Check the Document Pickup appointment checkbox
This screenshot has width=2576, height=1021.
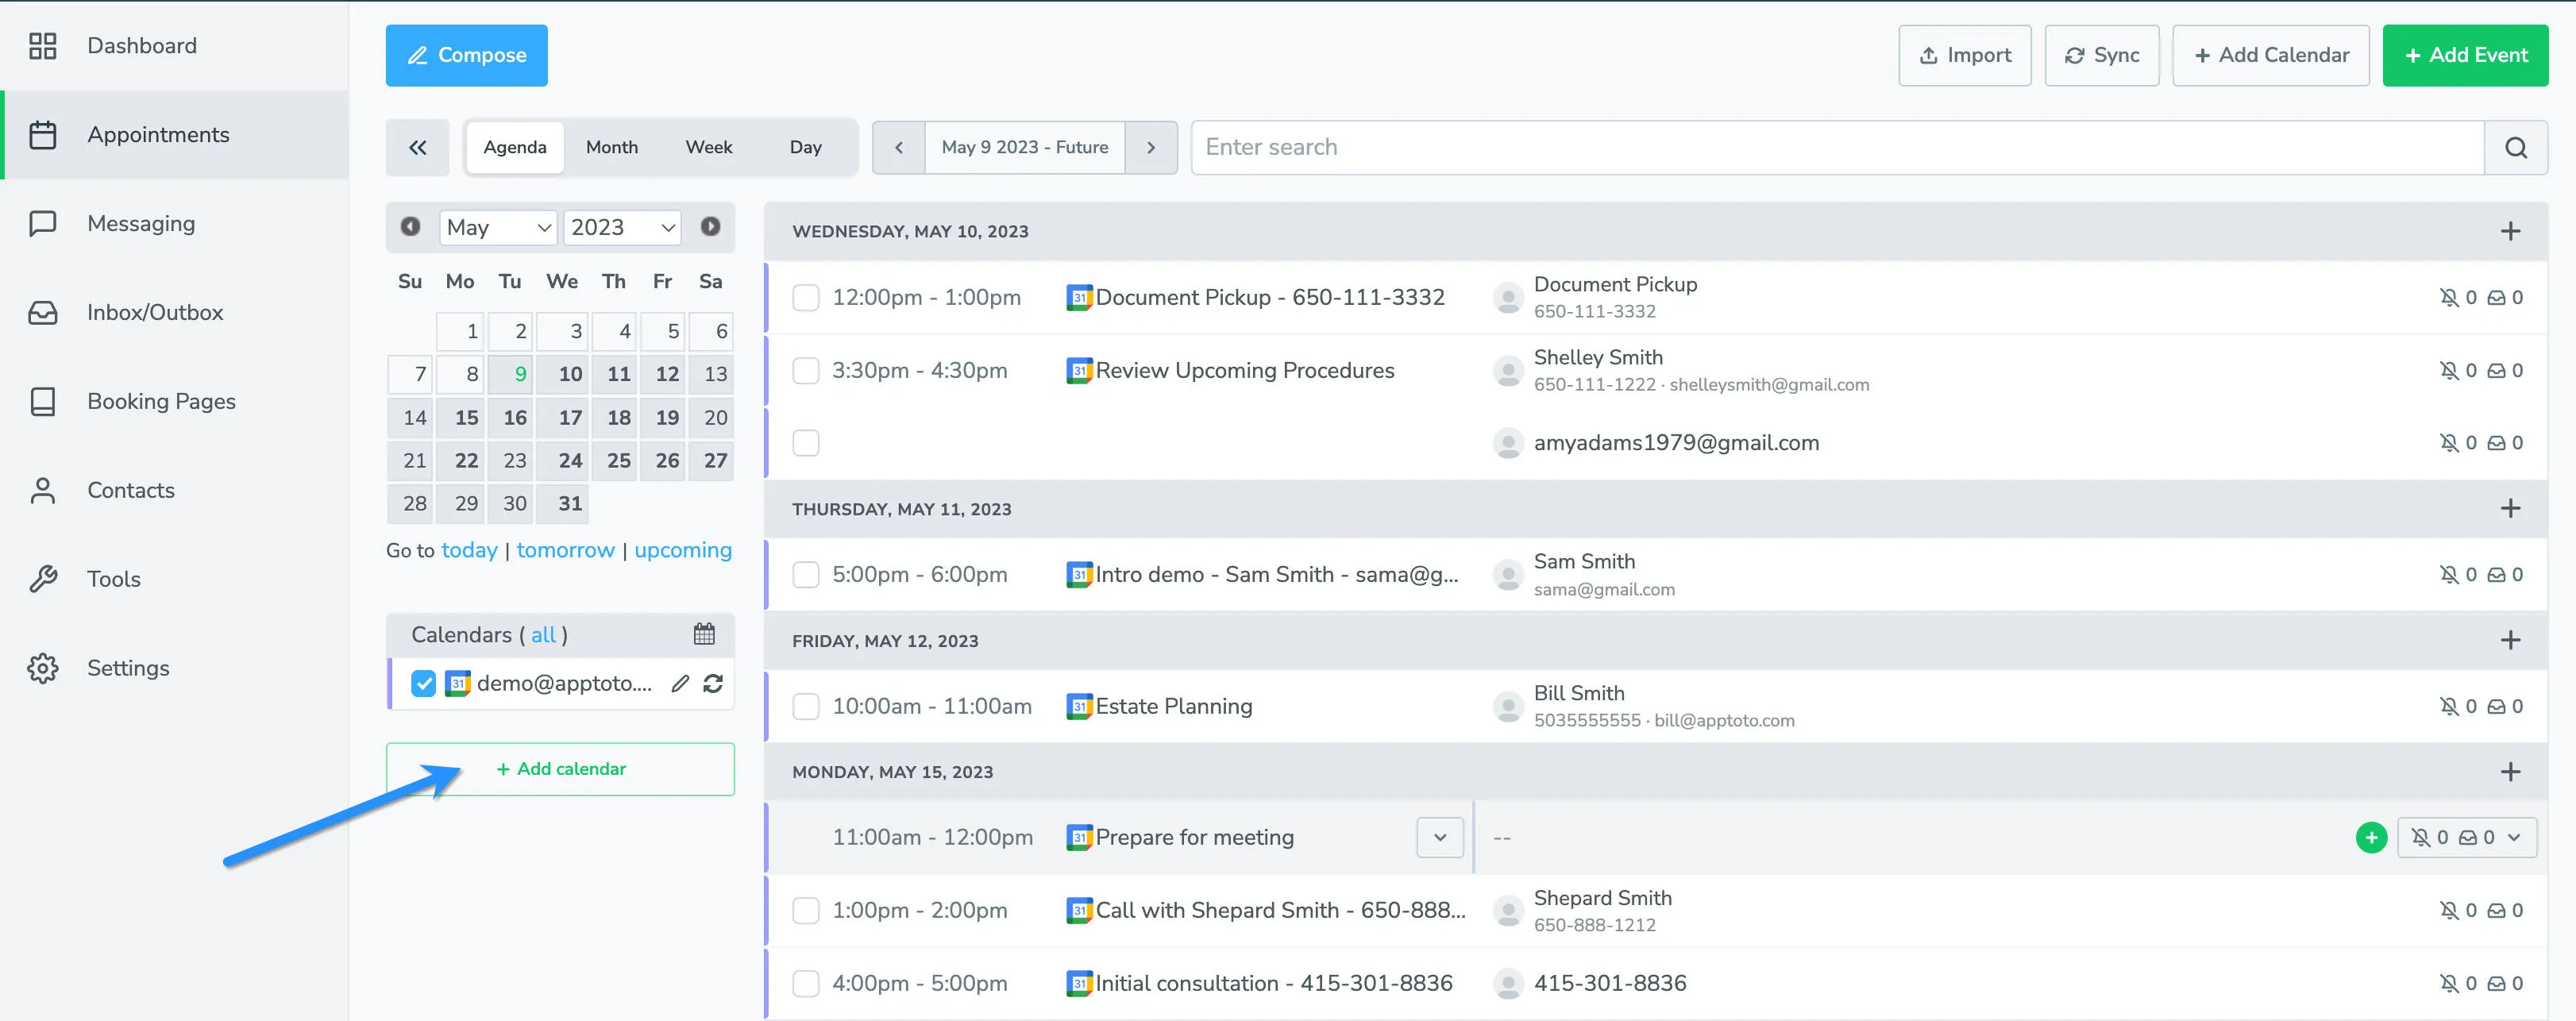coord(806,297)
